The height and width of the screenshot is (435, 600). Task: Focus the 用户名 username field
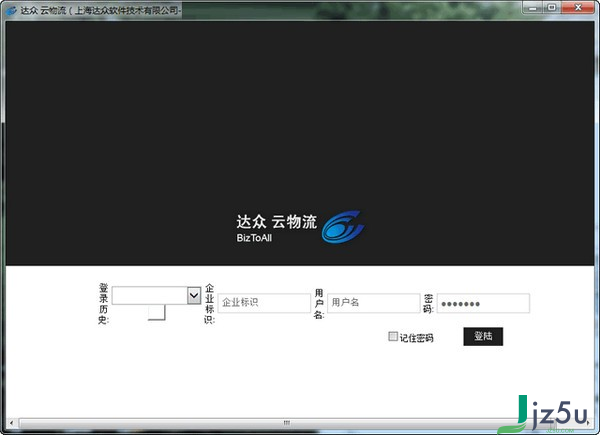(373, 303)
